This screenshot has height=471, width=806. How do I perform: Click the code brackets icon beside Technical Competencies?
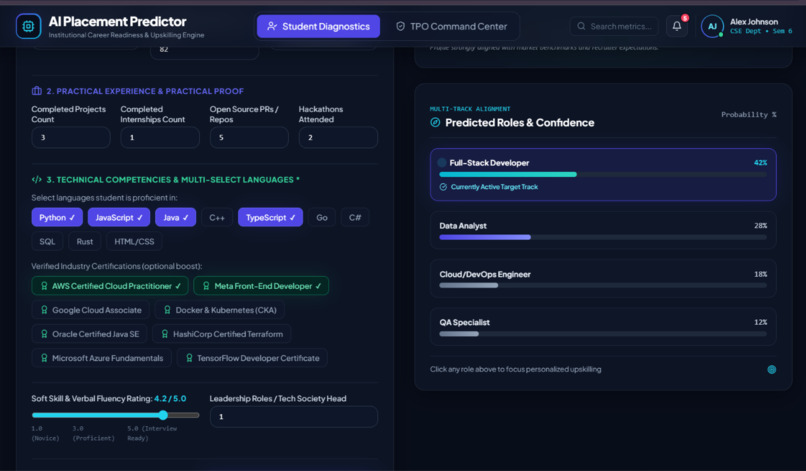tap(36, 179)
